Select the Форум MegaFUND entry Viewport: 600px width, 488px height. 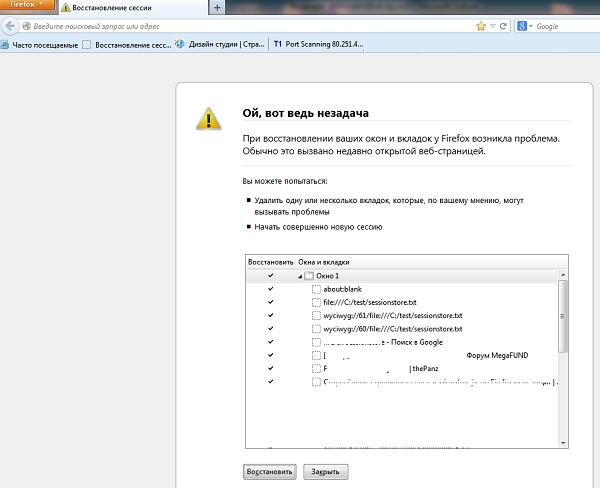point(426,356)
